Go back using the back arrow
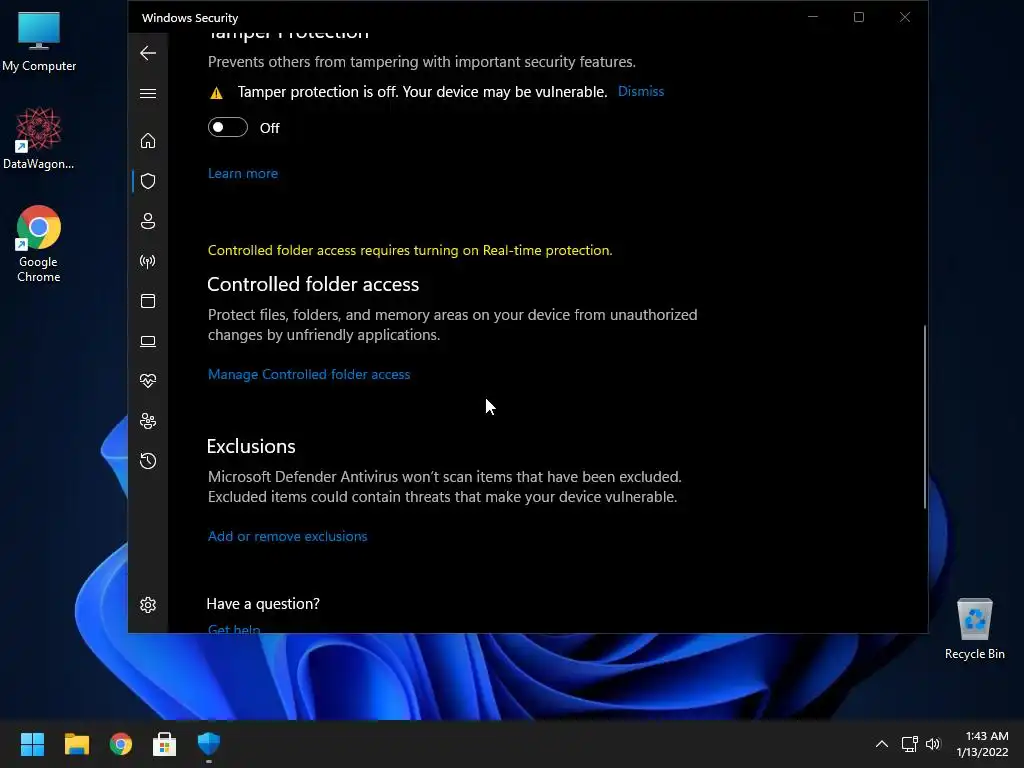1024x768 pixels. [148, 53]
